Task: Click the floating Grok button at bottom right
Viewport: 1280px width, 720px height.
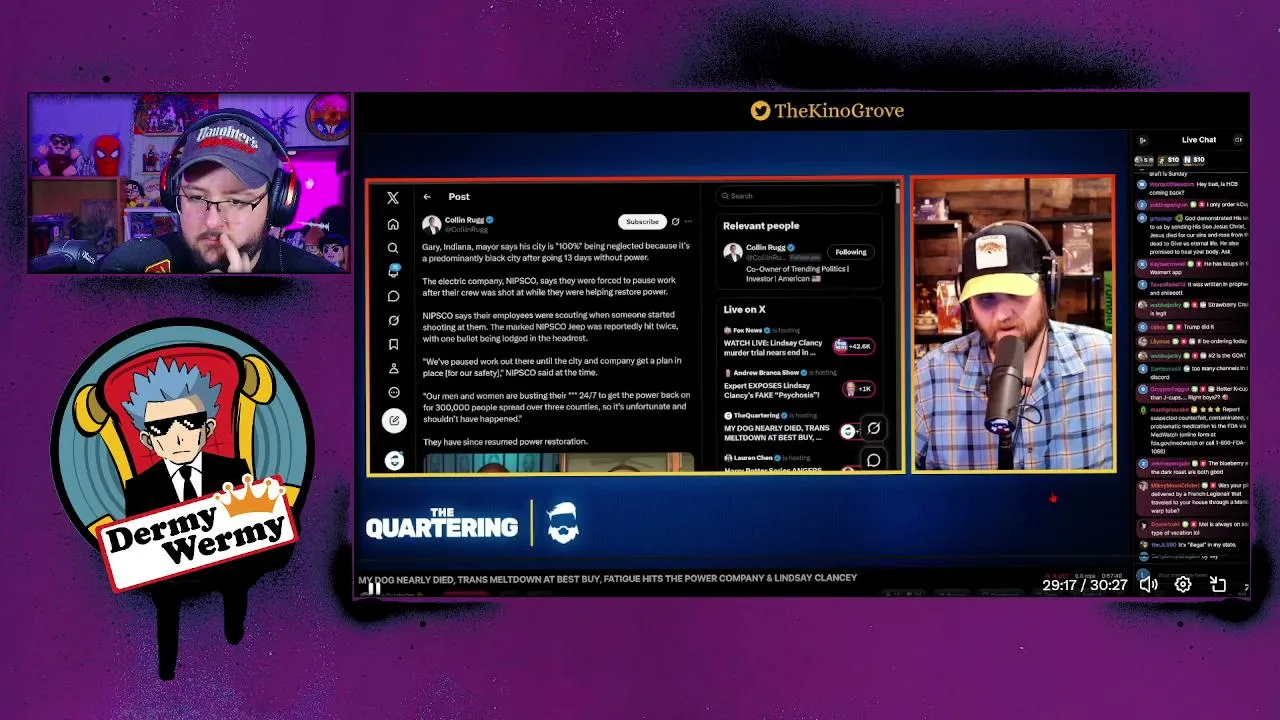Action: [873, 428]
